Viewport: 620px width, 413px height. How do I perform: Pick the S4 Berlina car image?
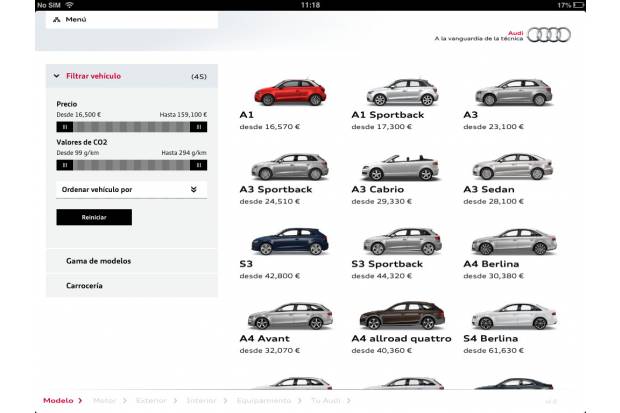pyautogui.click(x=514, y=316)
